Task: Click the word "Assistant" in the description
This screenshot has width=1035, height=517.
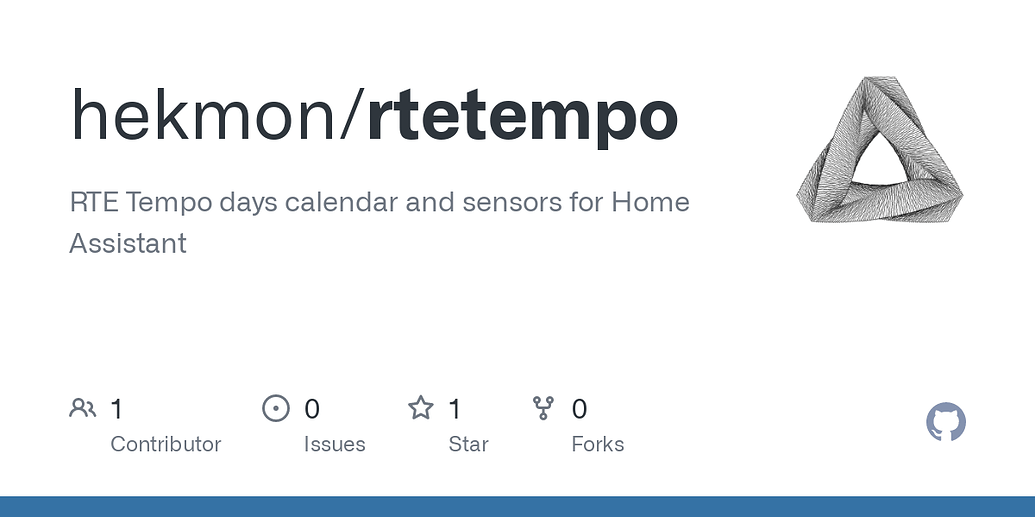Action: click(x=128, y=243)
